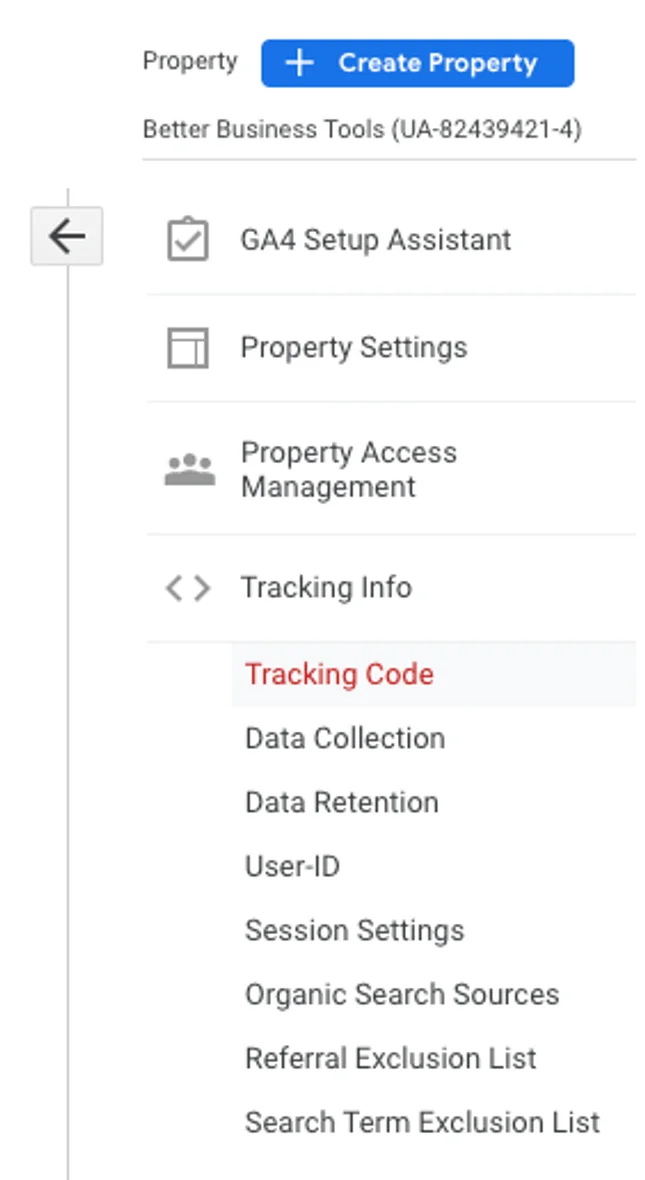Viewport: 645px width, 1180px height.
Task: Click the Create Property button
Action: point(418,63)
